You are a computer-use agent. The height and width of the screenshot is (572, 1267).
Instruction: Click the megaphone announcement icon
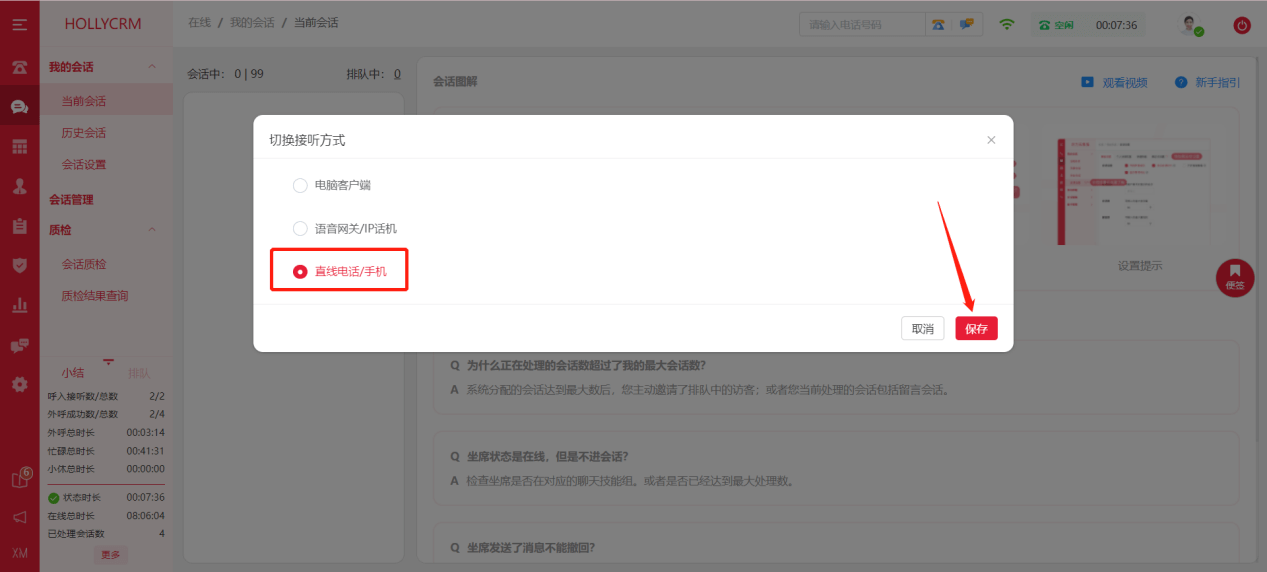pos(19,517)
